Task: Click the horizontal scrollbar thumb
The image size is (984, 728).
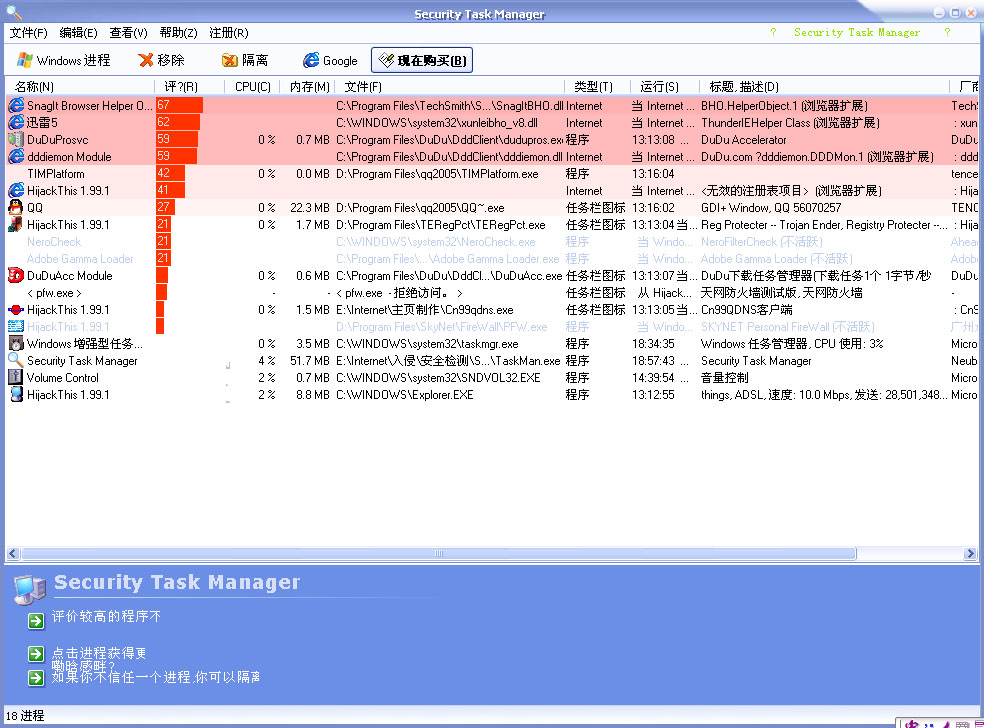Action: click(x=439, y=553)
